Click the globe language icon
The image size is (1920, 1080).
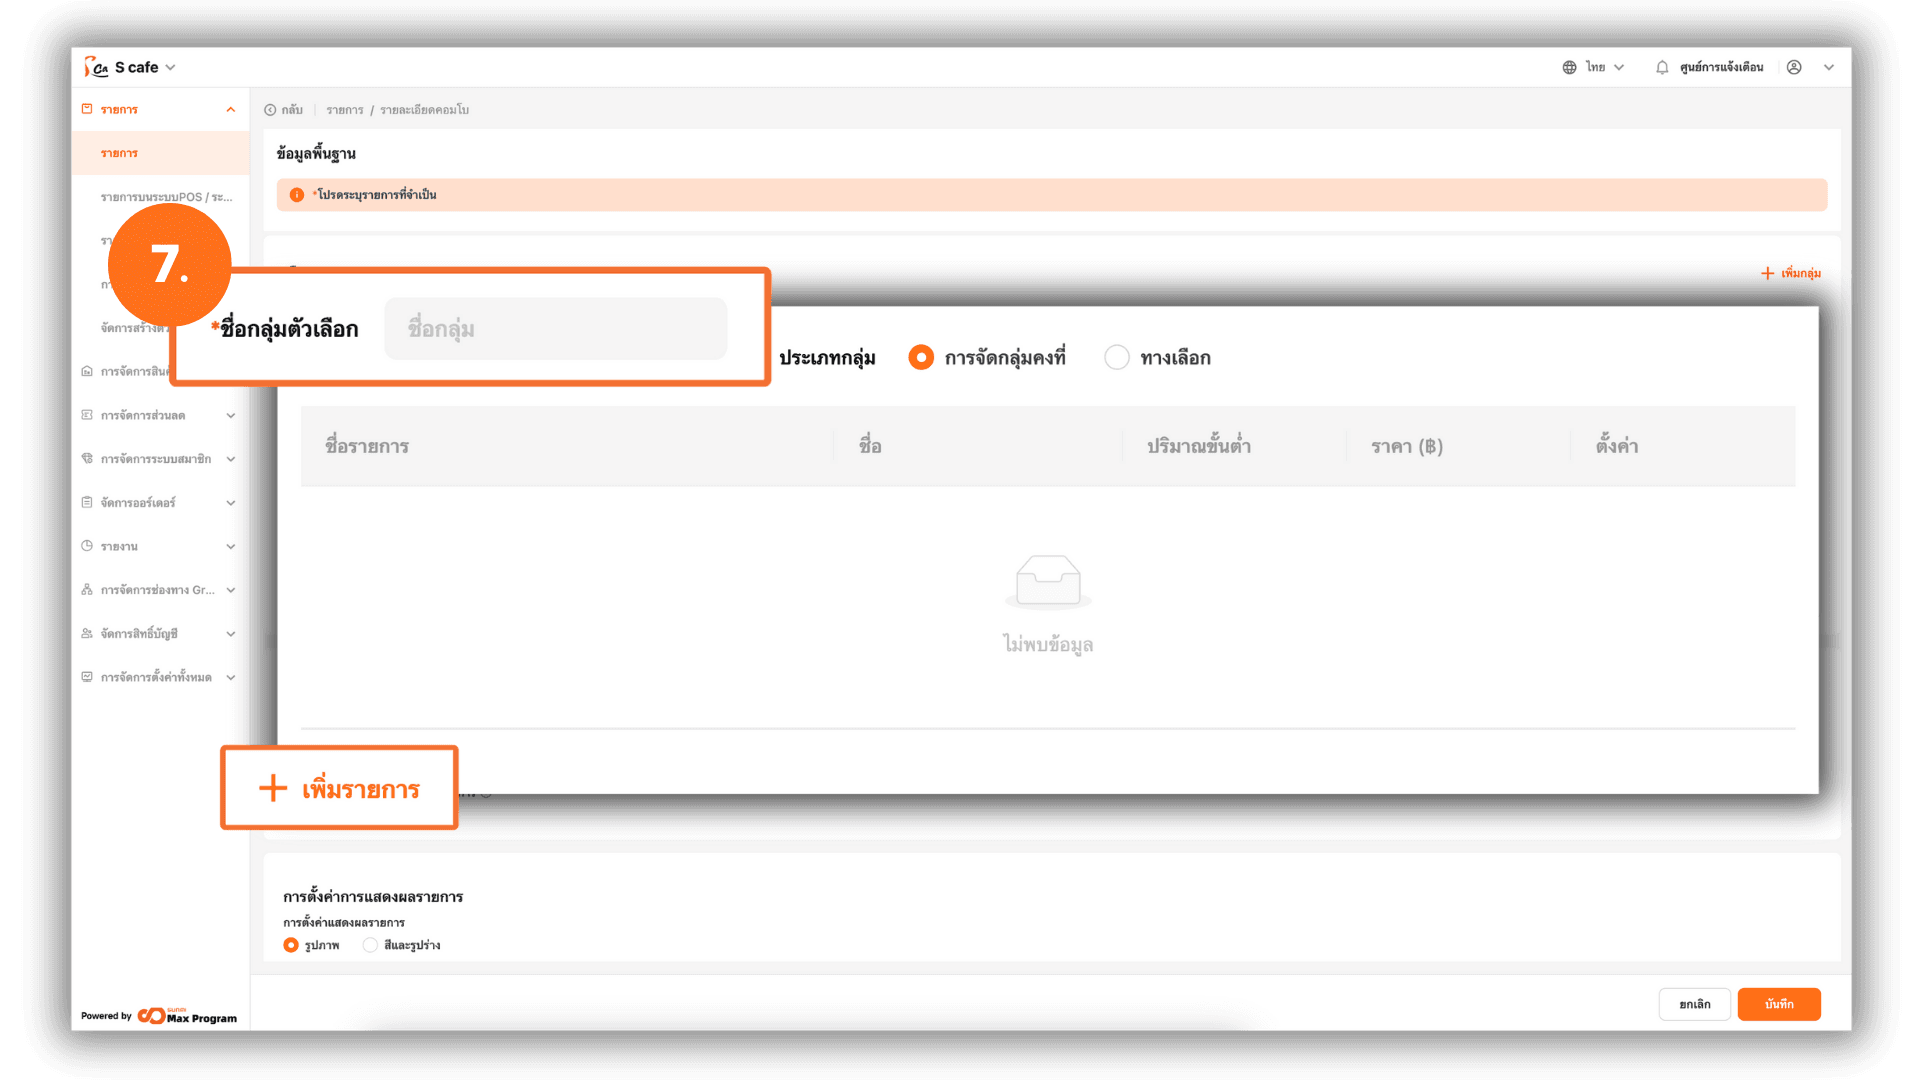[x=1569, y=67]
